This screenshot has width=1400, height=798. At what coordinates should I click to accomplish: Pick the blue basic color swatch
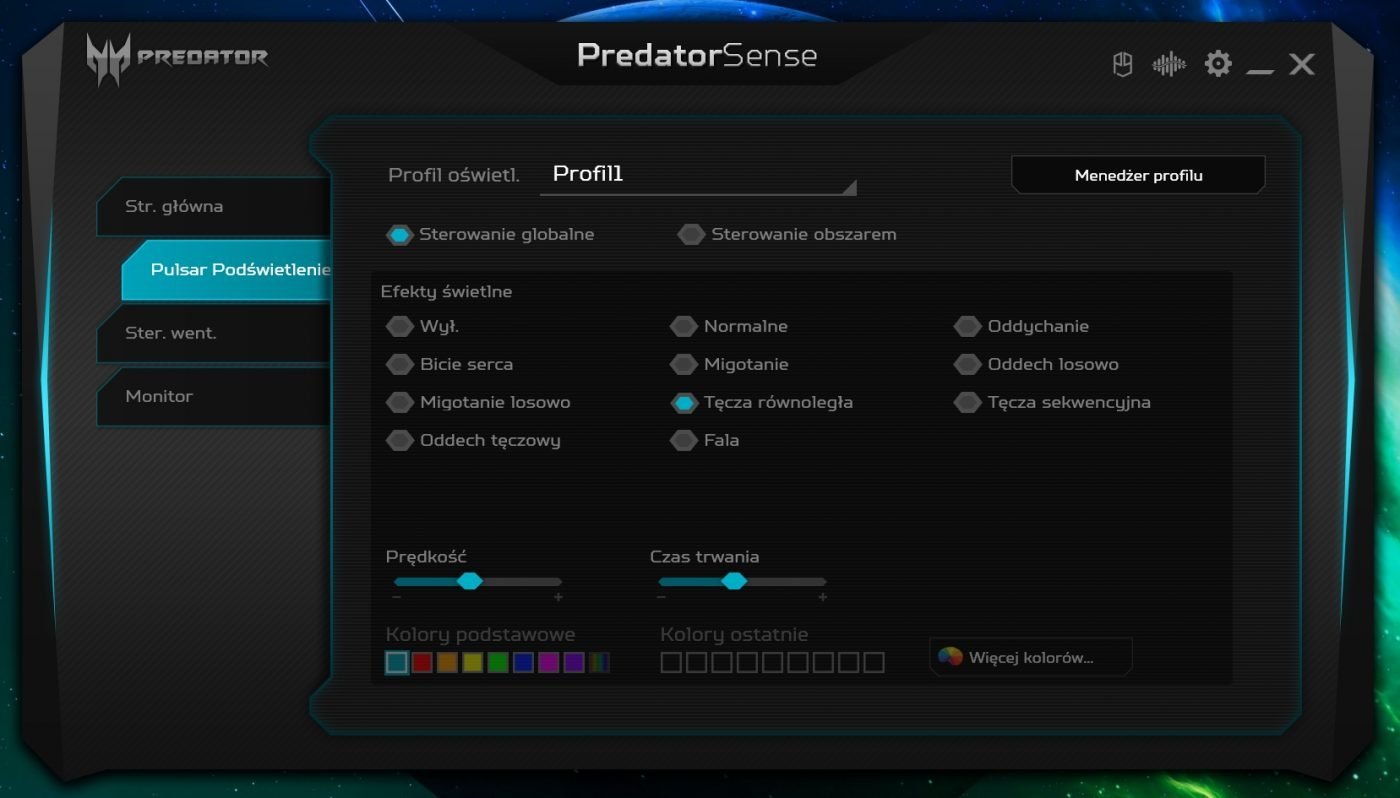[x=523, y=663]
